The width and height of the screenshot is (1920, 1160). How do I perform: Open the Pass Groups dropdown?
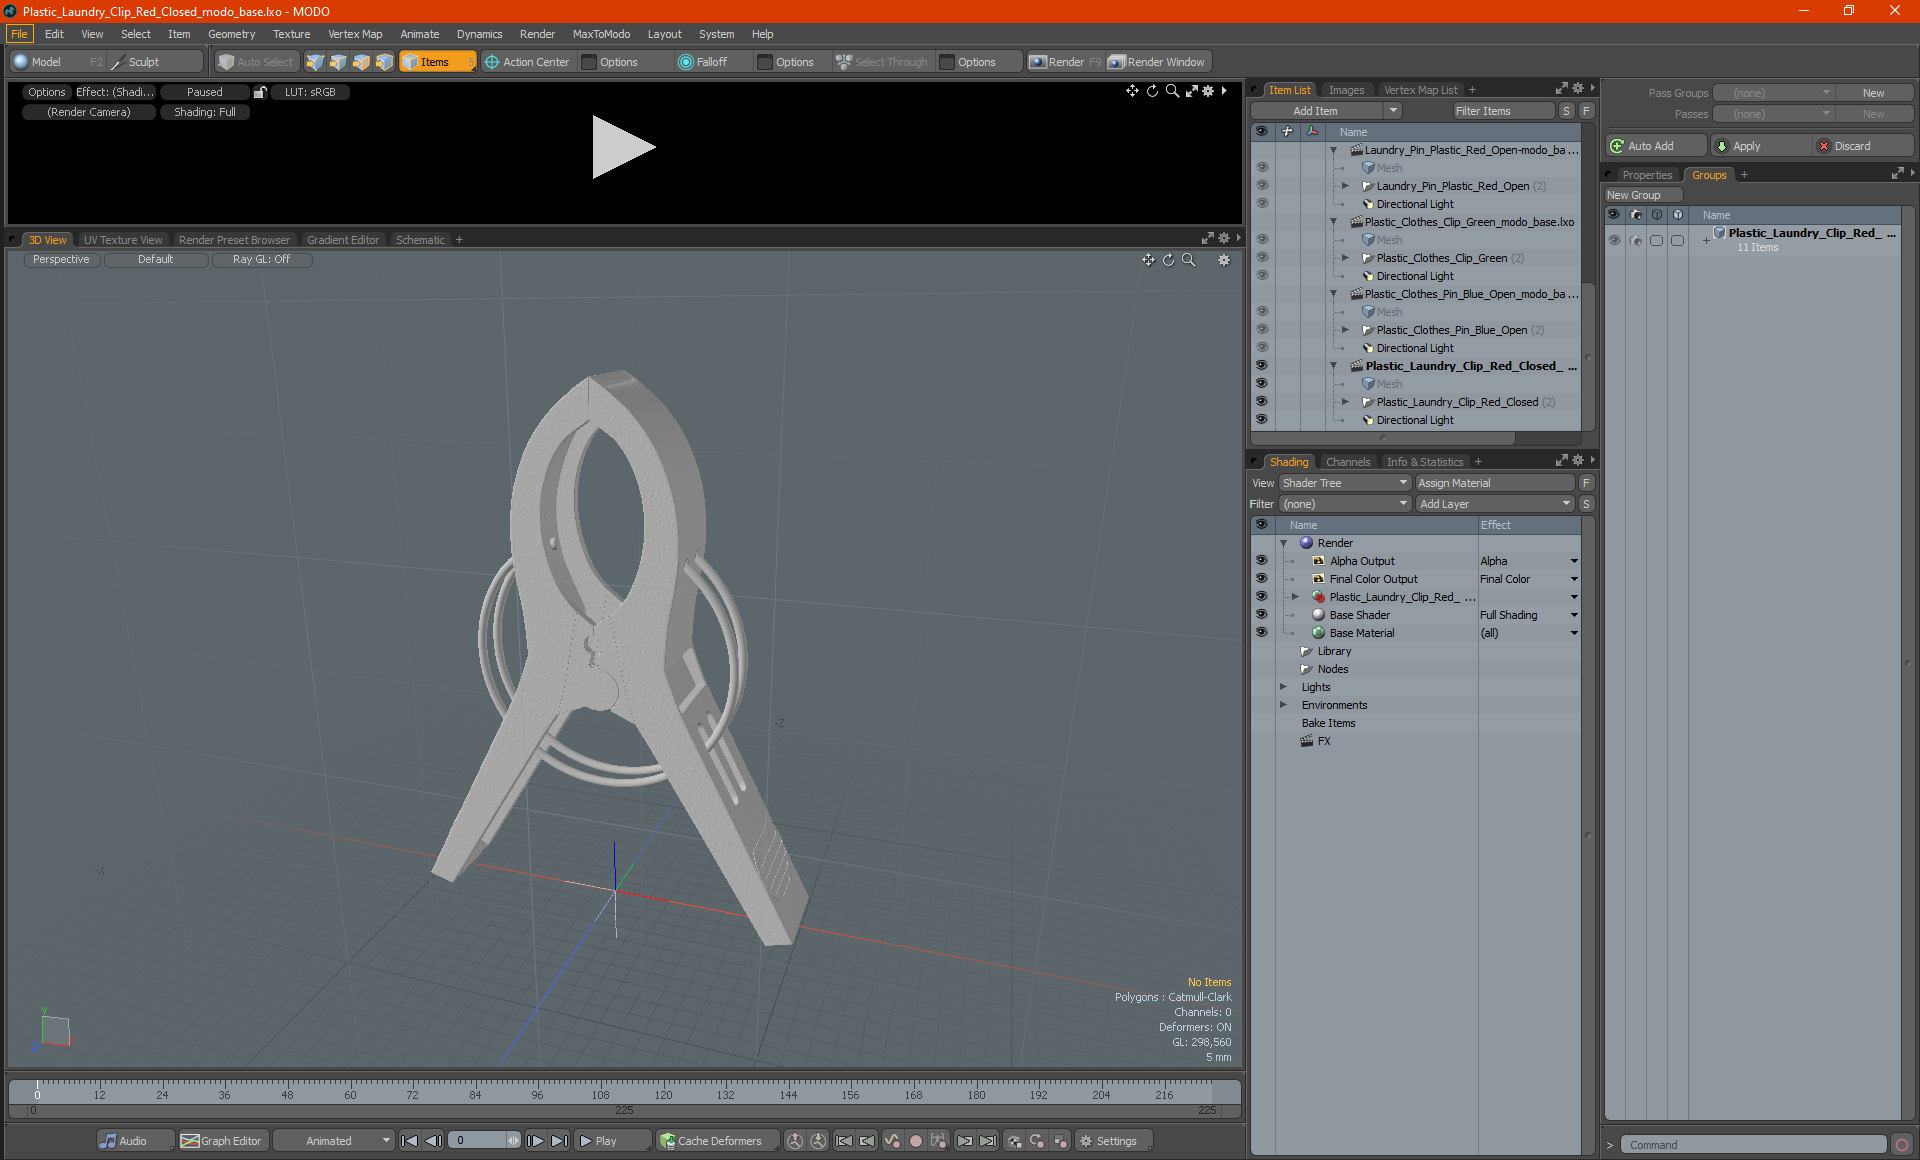coord(1774,93)
